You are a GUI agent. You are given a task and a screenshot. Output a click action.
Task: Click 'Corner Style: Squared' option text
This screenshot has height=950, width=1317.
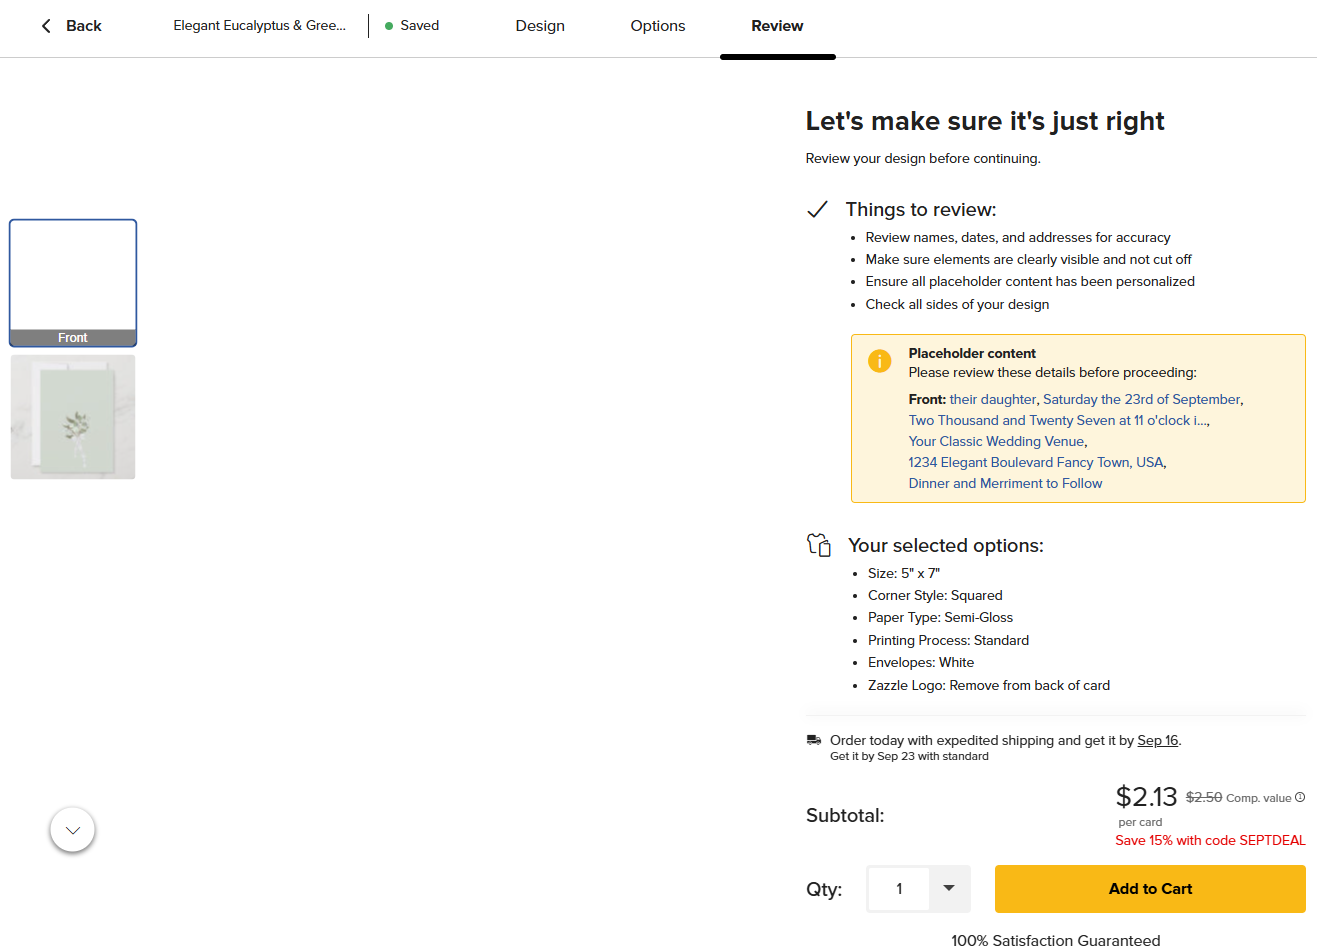click(x=935, y=595)
